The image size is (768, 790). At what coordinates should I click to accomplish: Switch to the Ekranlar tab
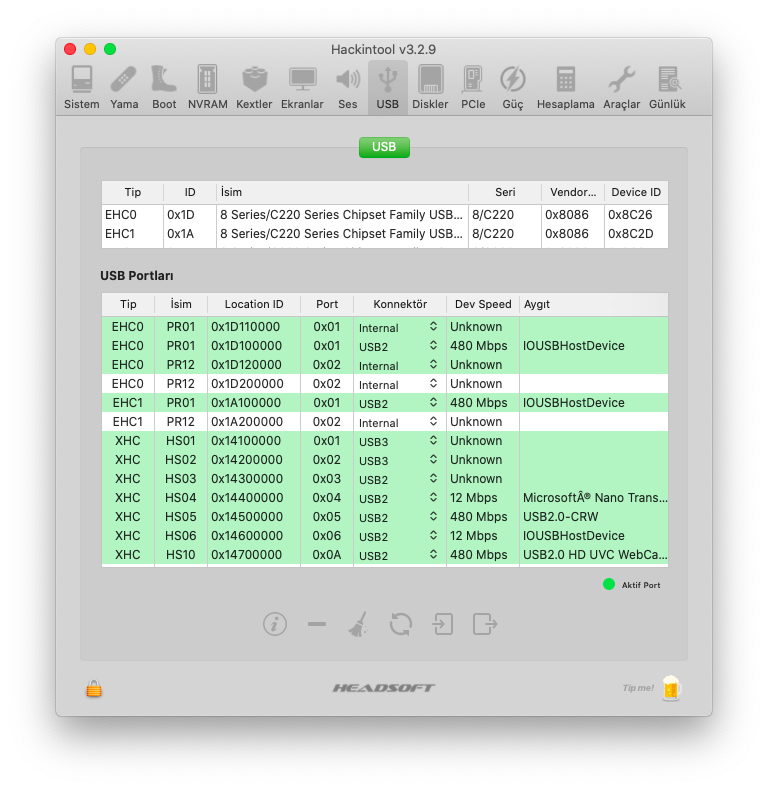tap(302, 87)
